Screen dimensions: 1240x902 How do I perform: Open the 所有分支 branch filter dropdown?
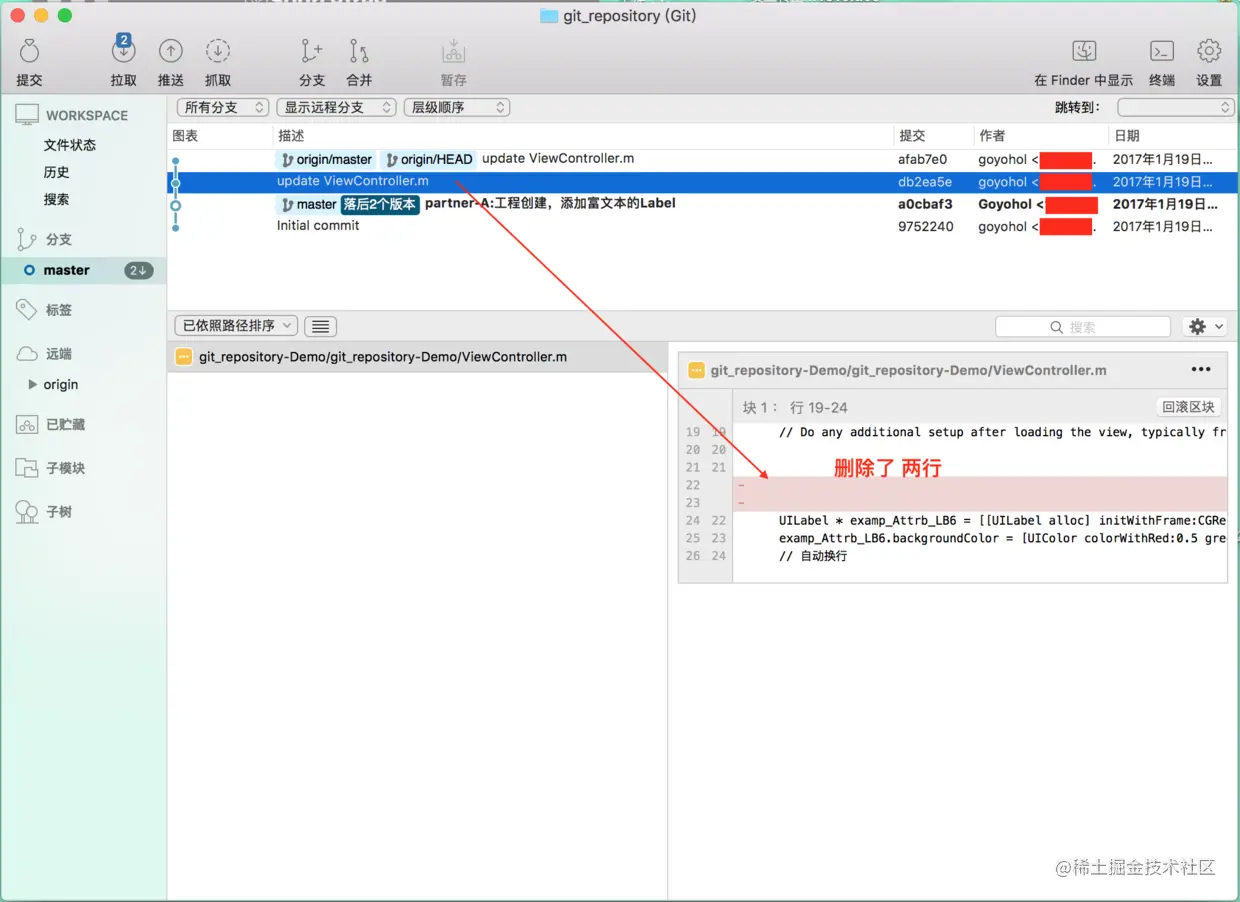coord(223,107)
